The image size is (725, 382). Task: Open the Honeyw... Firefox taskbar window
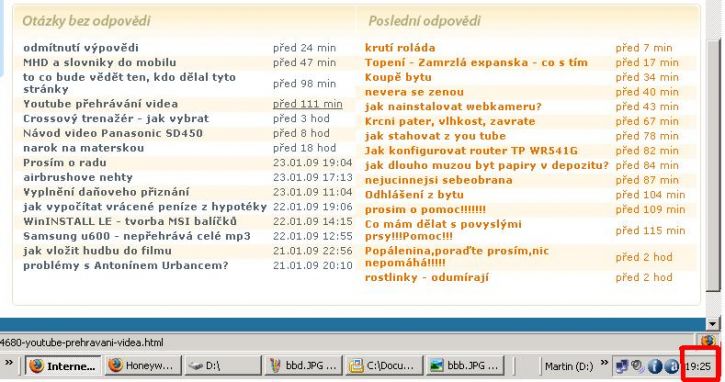click(143, 366)
